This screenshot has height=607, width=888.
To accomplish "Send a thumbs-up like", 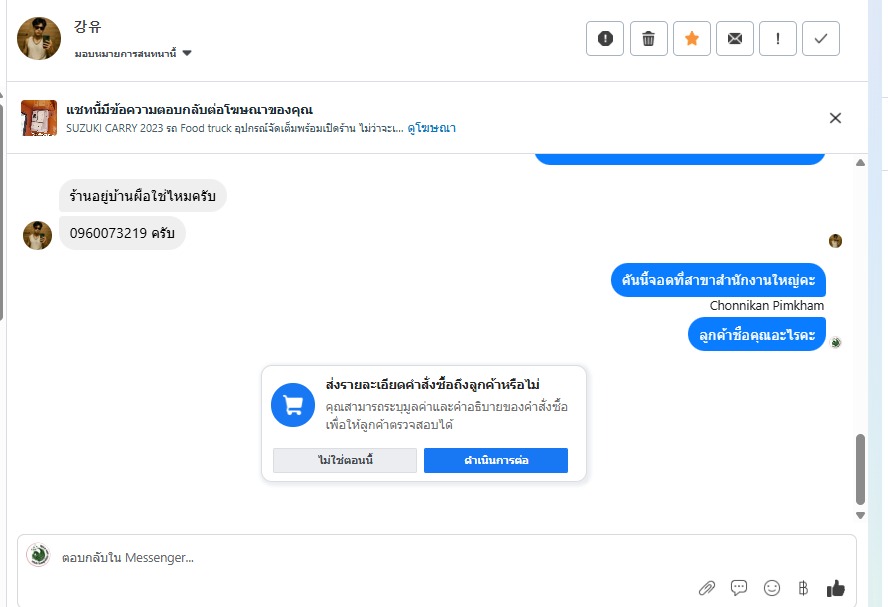I will [835, 588].
